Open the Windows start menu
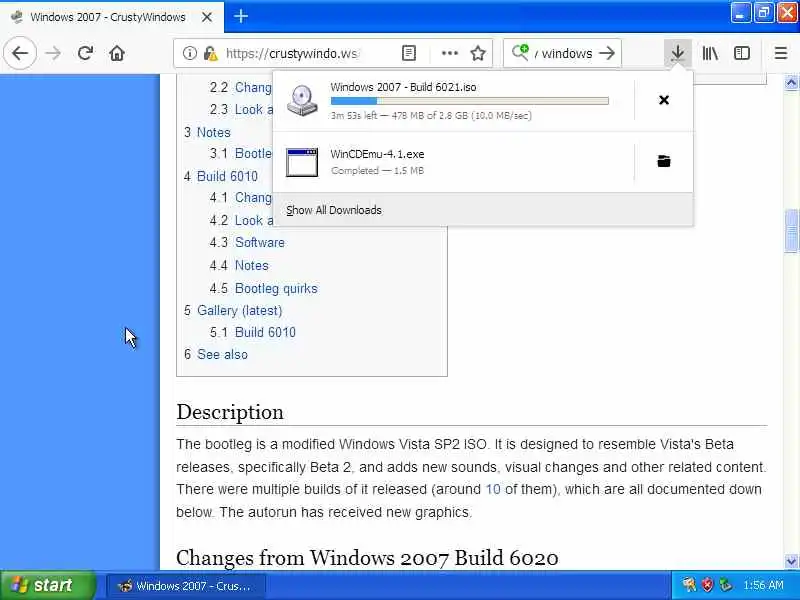The image size is (800, 600). coord(47,585)
